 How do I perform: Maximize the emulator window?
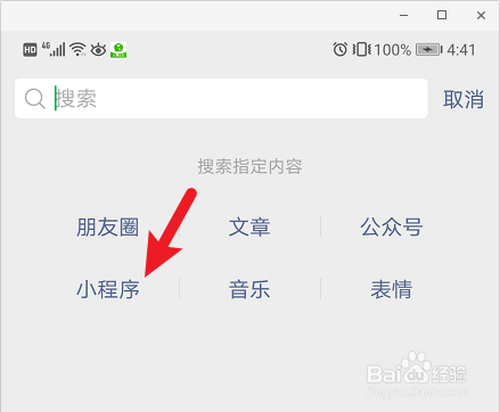coord(442,15)
